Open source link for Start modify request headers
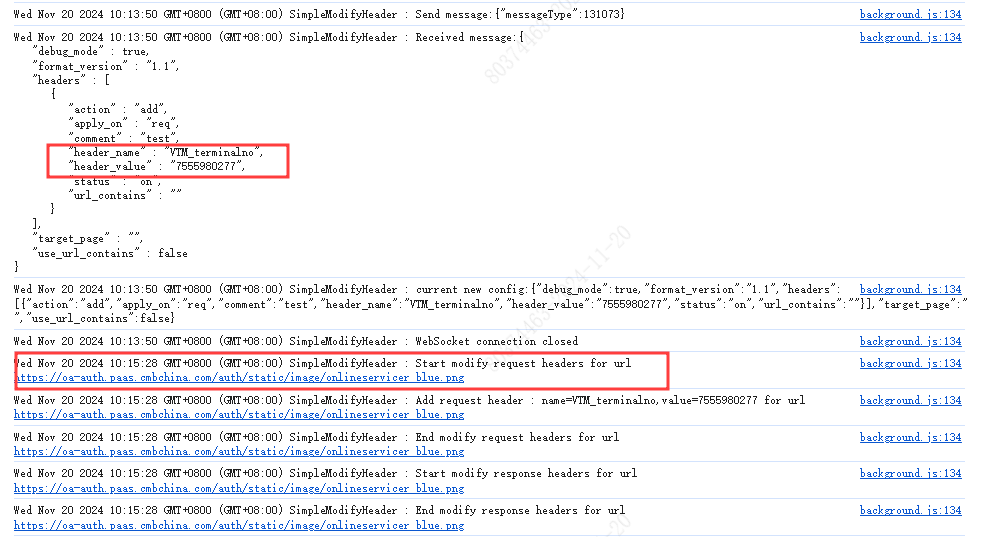This screenshot has width=994, height=537. (910, 363)
